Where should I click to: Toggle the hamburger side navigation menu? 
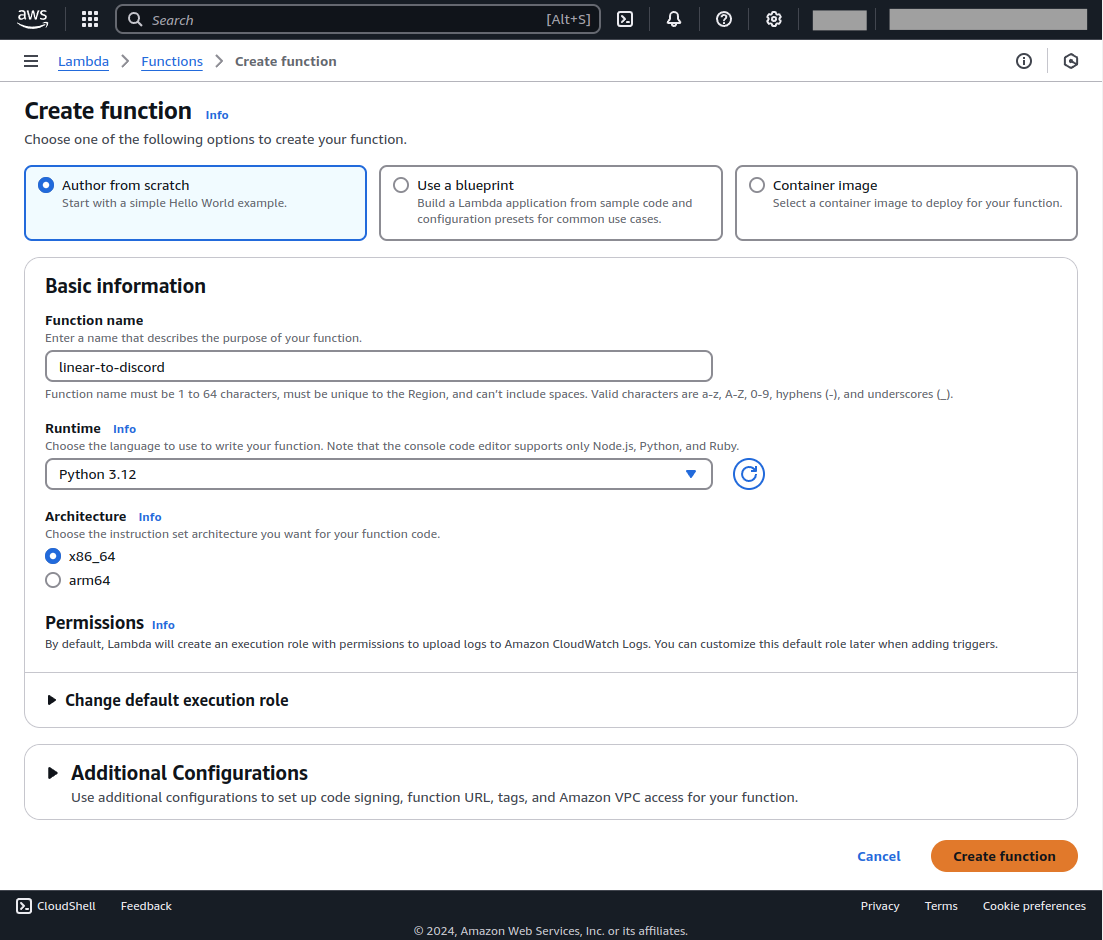(x=31, y=61)
